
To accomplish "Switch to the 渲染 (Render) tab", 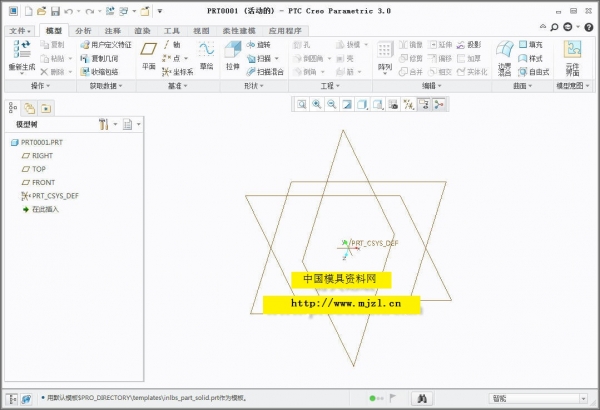I will pos(142,31).
